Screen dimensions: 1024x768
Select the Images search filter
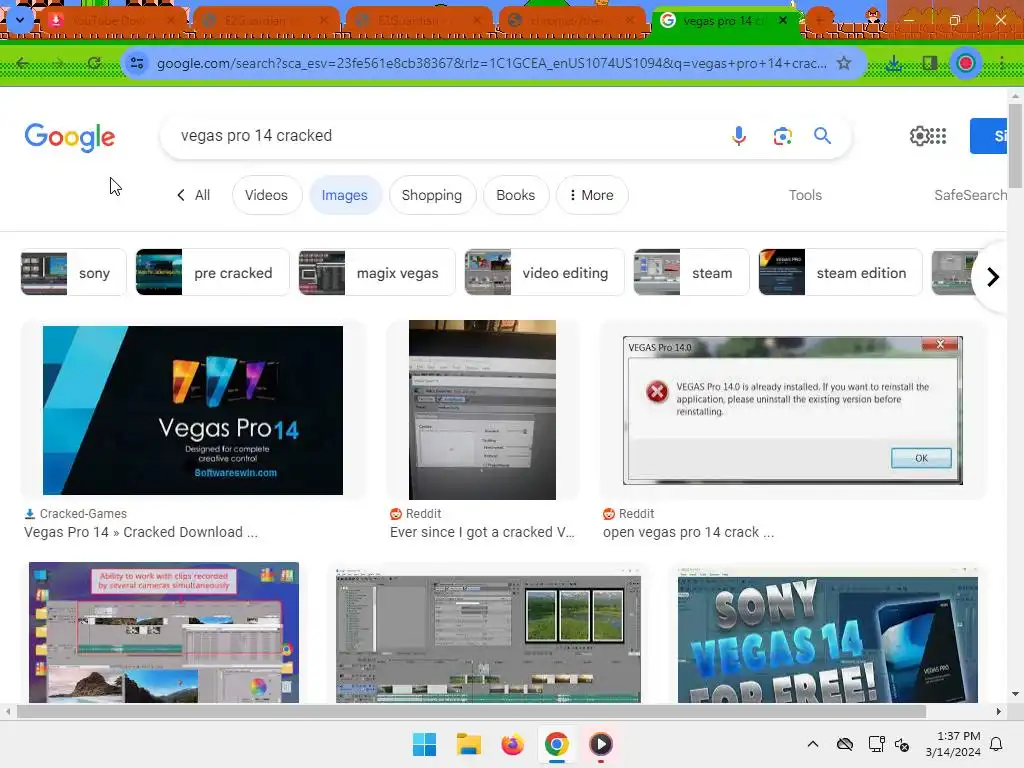[345, 195]
